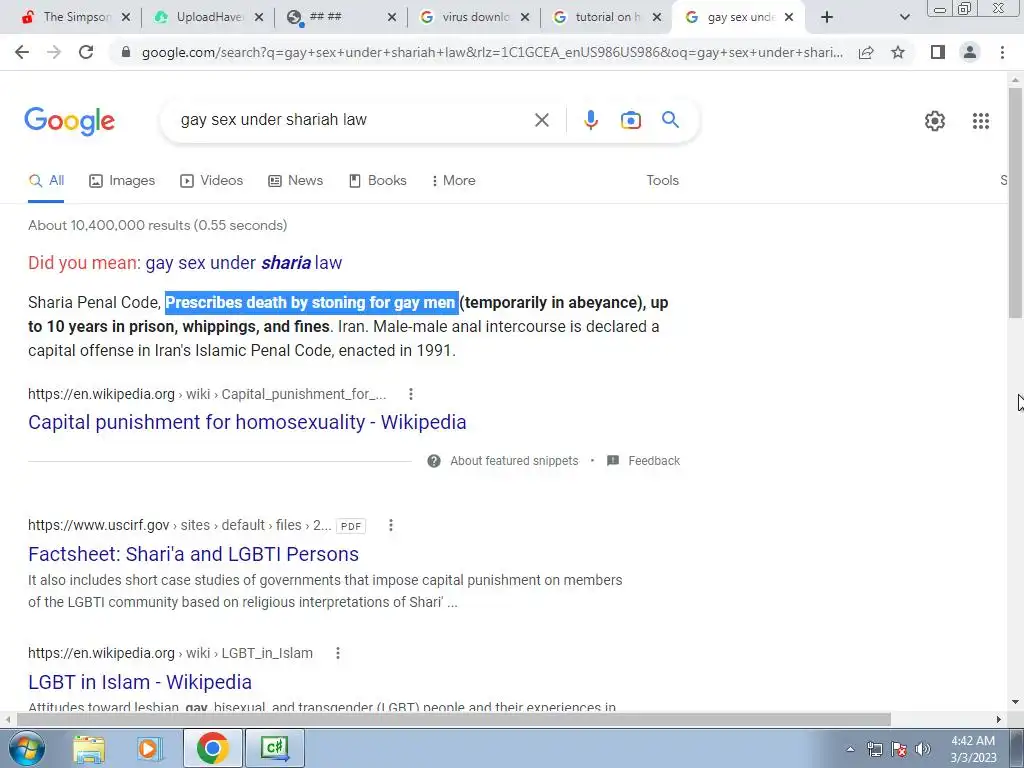Click the 'About 10,400,000 results' text
Image resolution: width=1024 pixels, height=768 pixels.
pyautogui.click(x=157, y=226)
